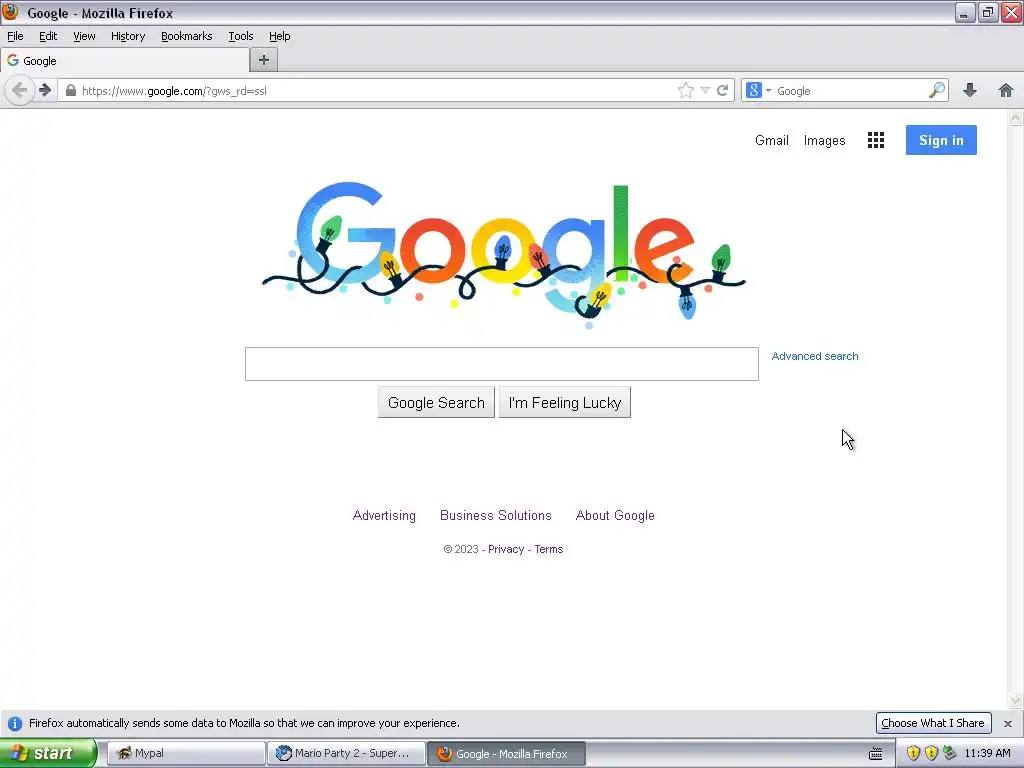Open a new tab with plus button
Viewport: 1024px width, 768px height.
tap(264, 60)
